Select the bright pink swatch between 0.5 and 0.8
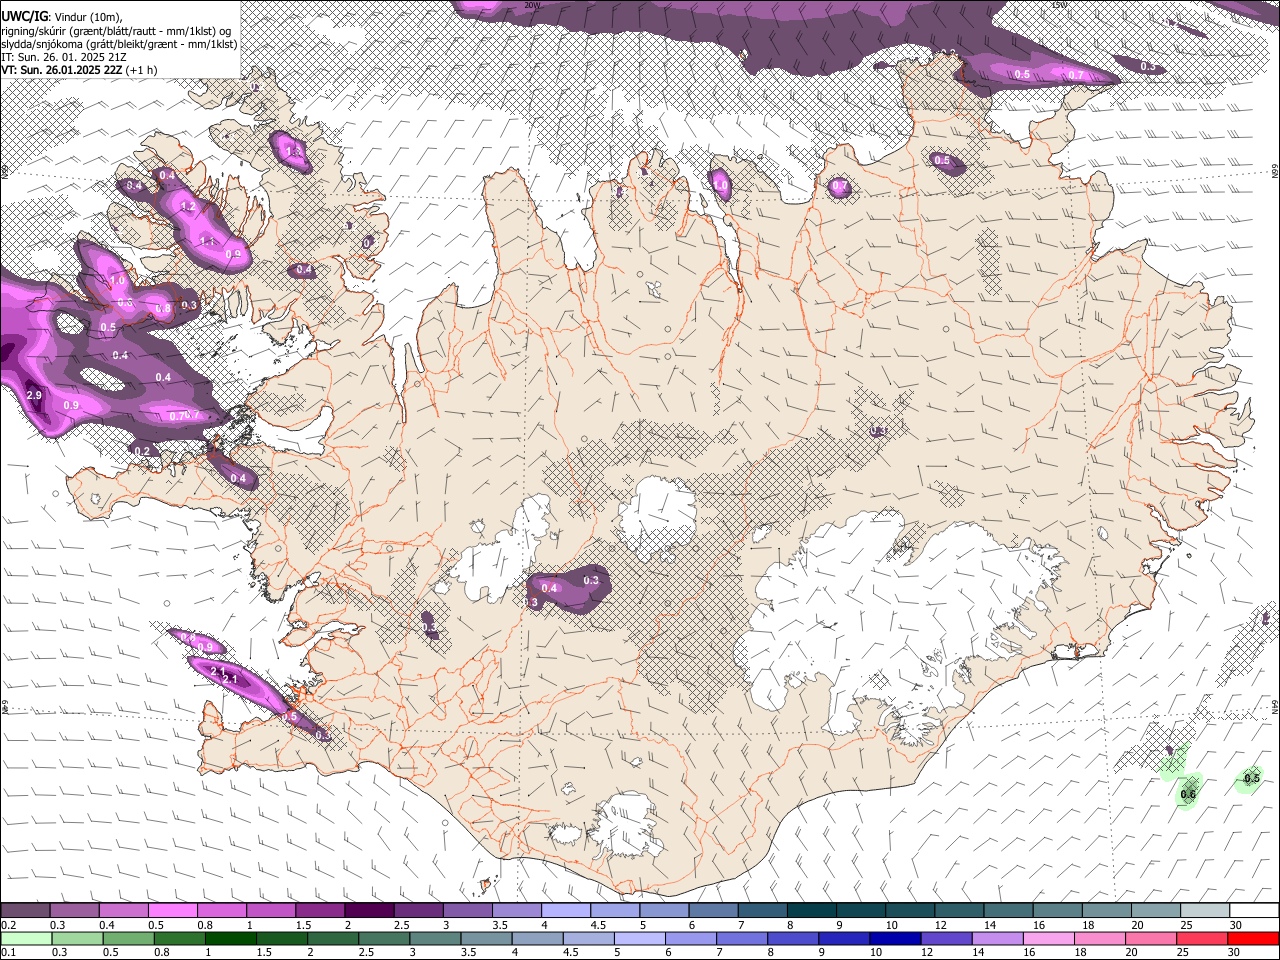 172,911
